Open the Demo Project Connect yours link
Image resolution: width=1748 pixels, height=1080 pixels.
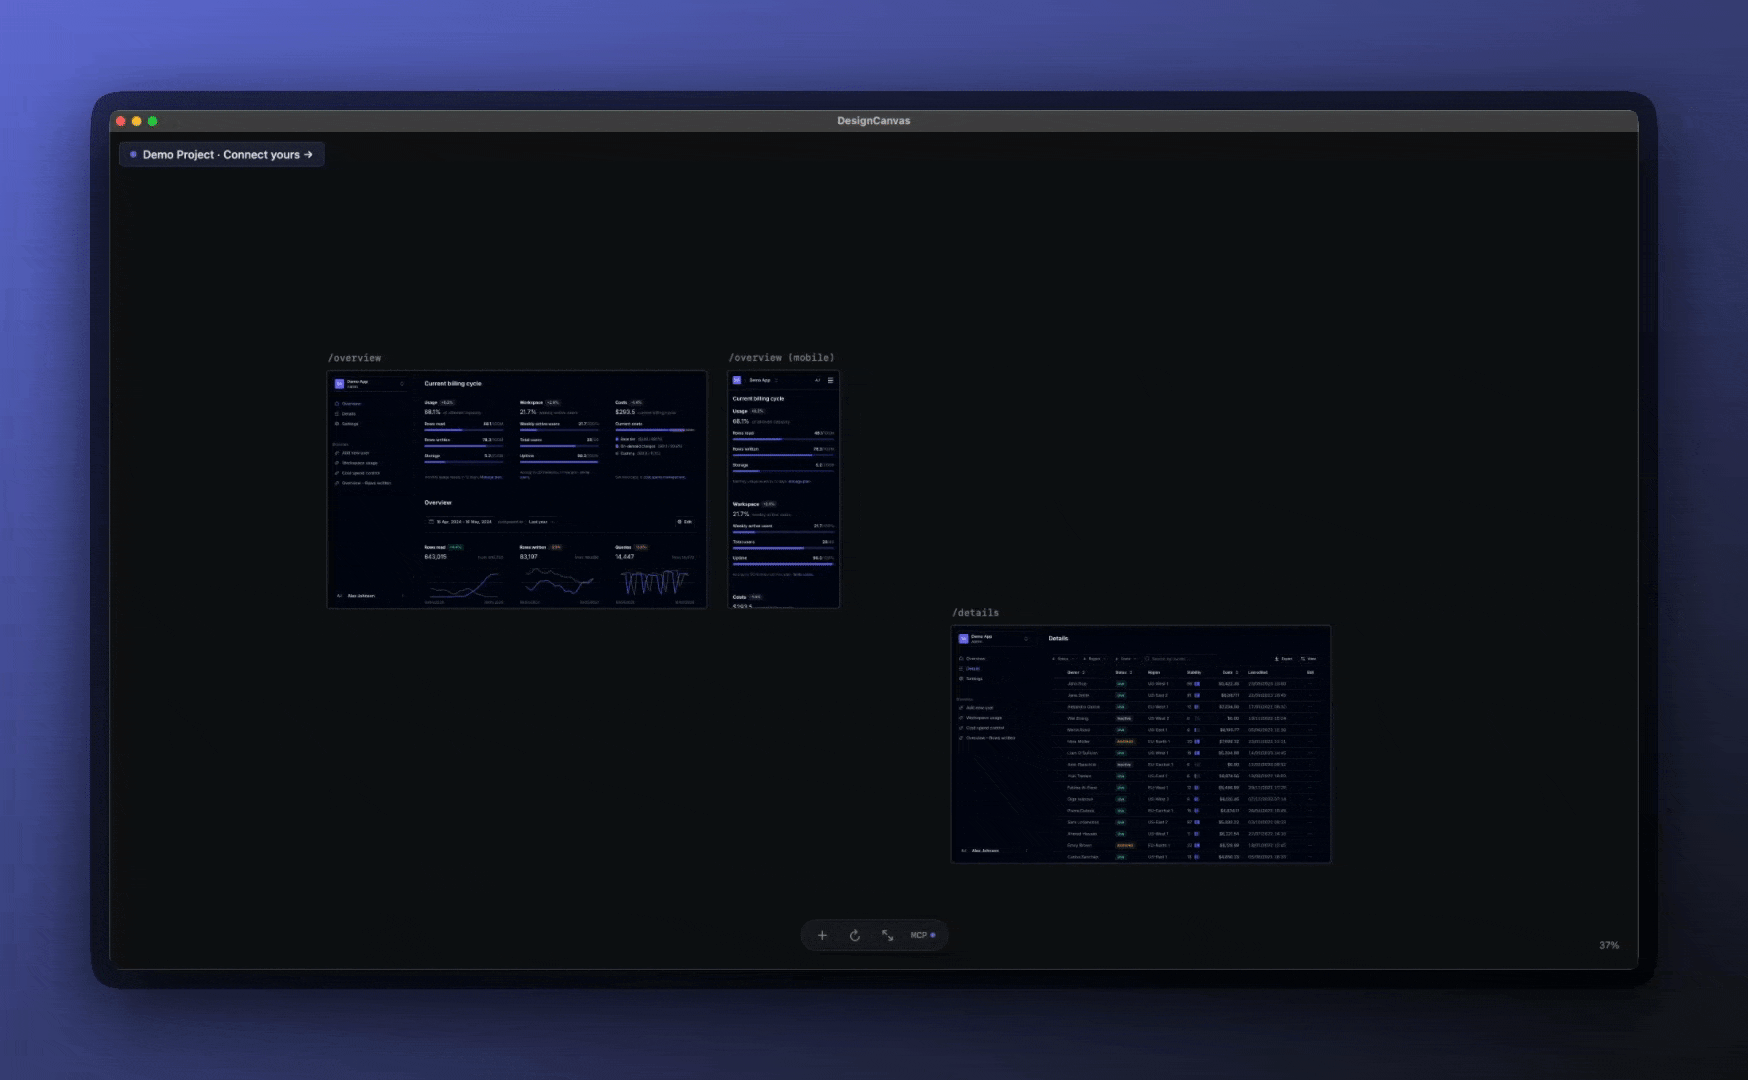[221, 154]
